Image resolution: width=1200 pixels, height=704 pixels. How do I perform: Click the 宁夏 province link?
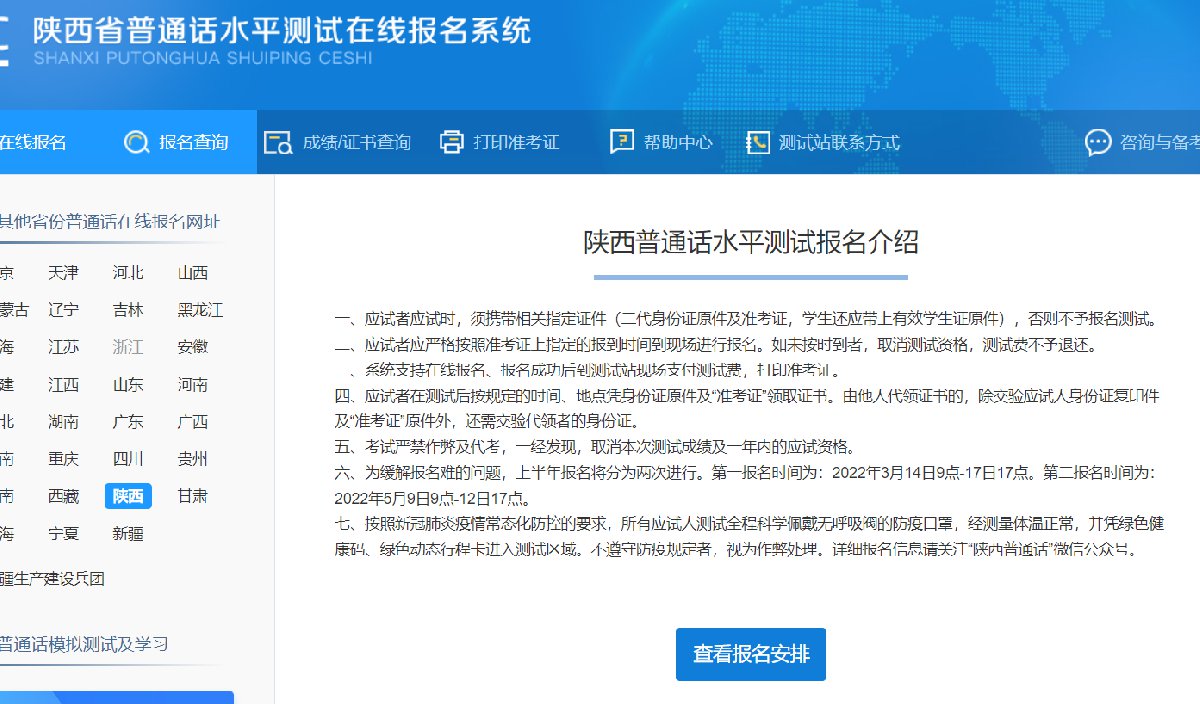click(x=63, y=533)
